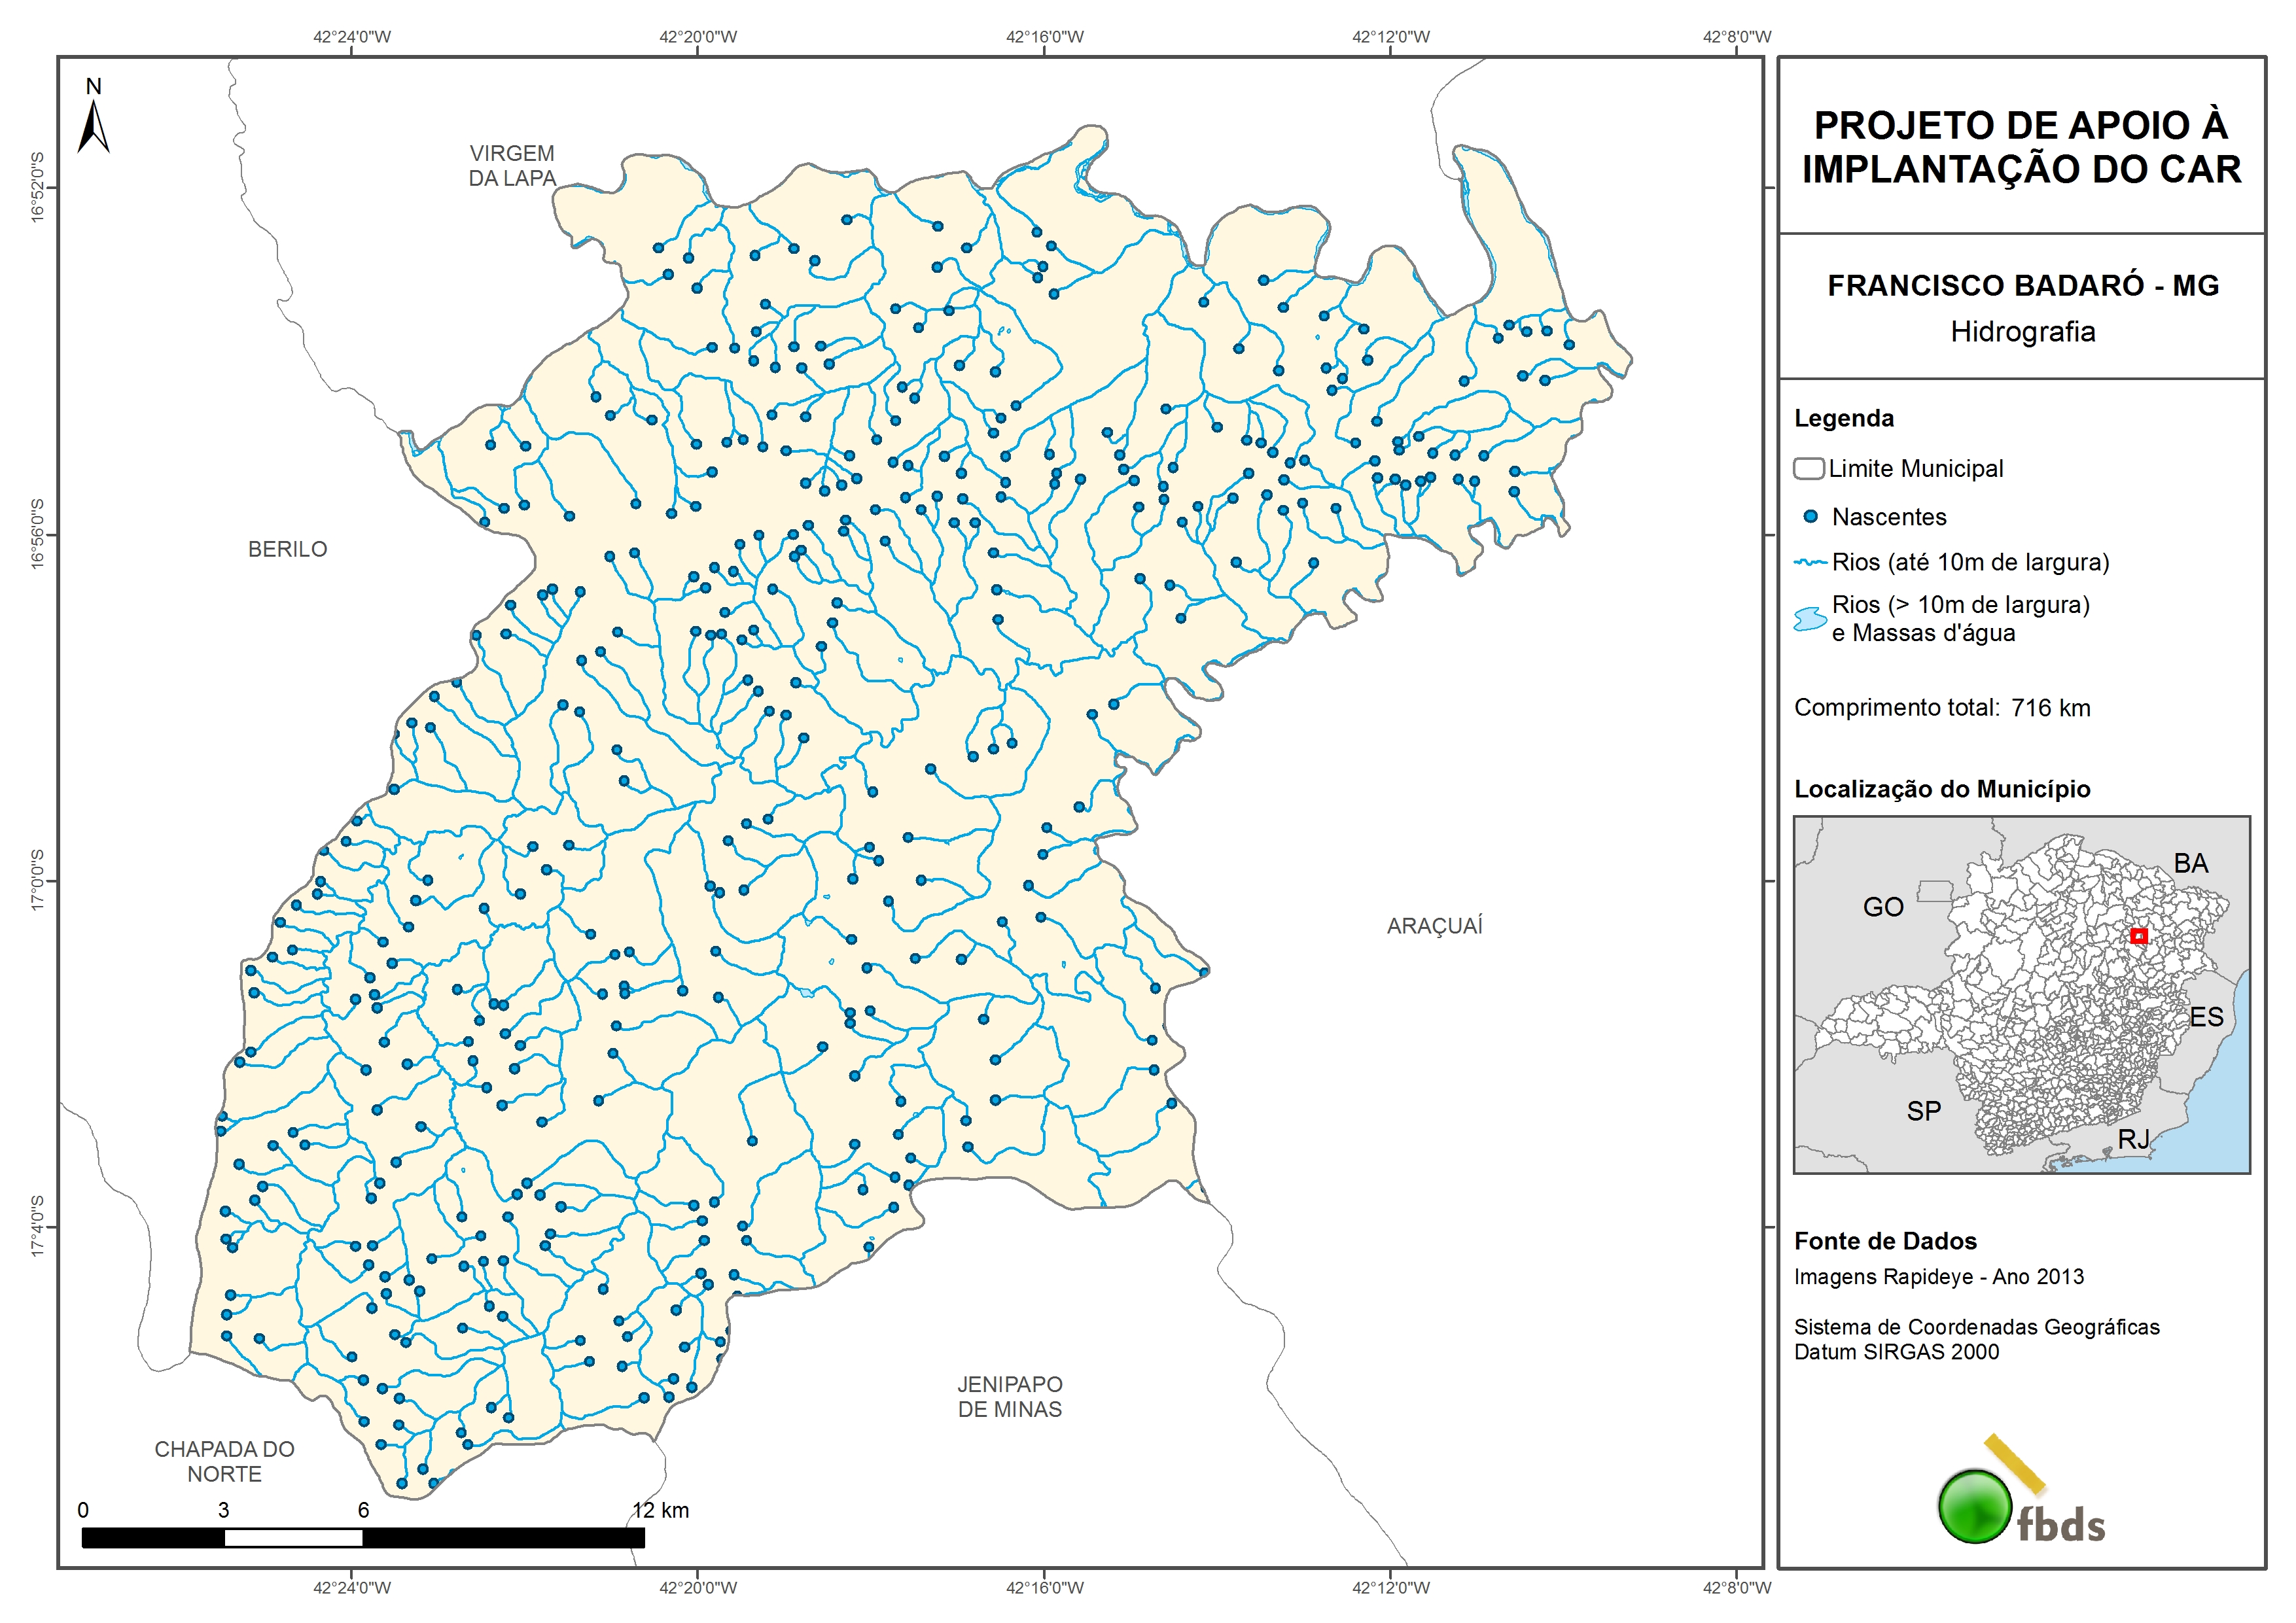This screenshot has height=1623, width=2296.
Task: Click the thin river line legend symbol
Action: coord(1810,563)
